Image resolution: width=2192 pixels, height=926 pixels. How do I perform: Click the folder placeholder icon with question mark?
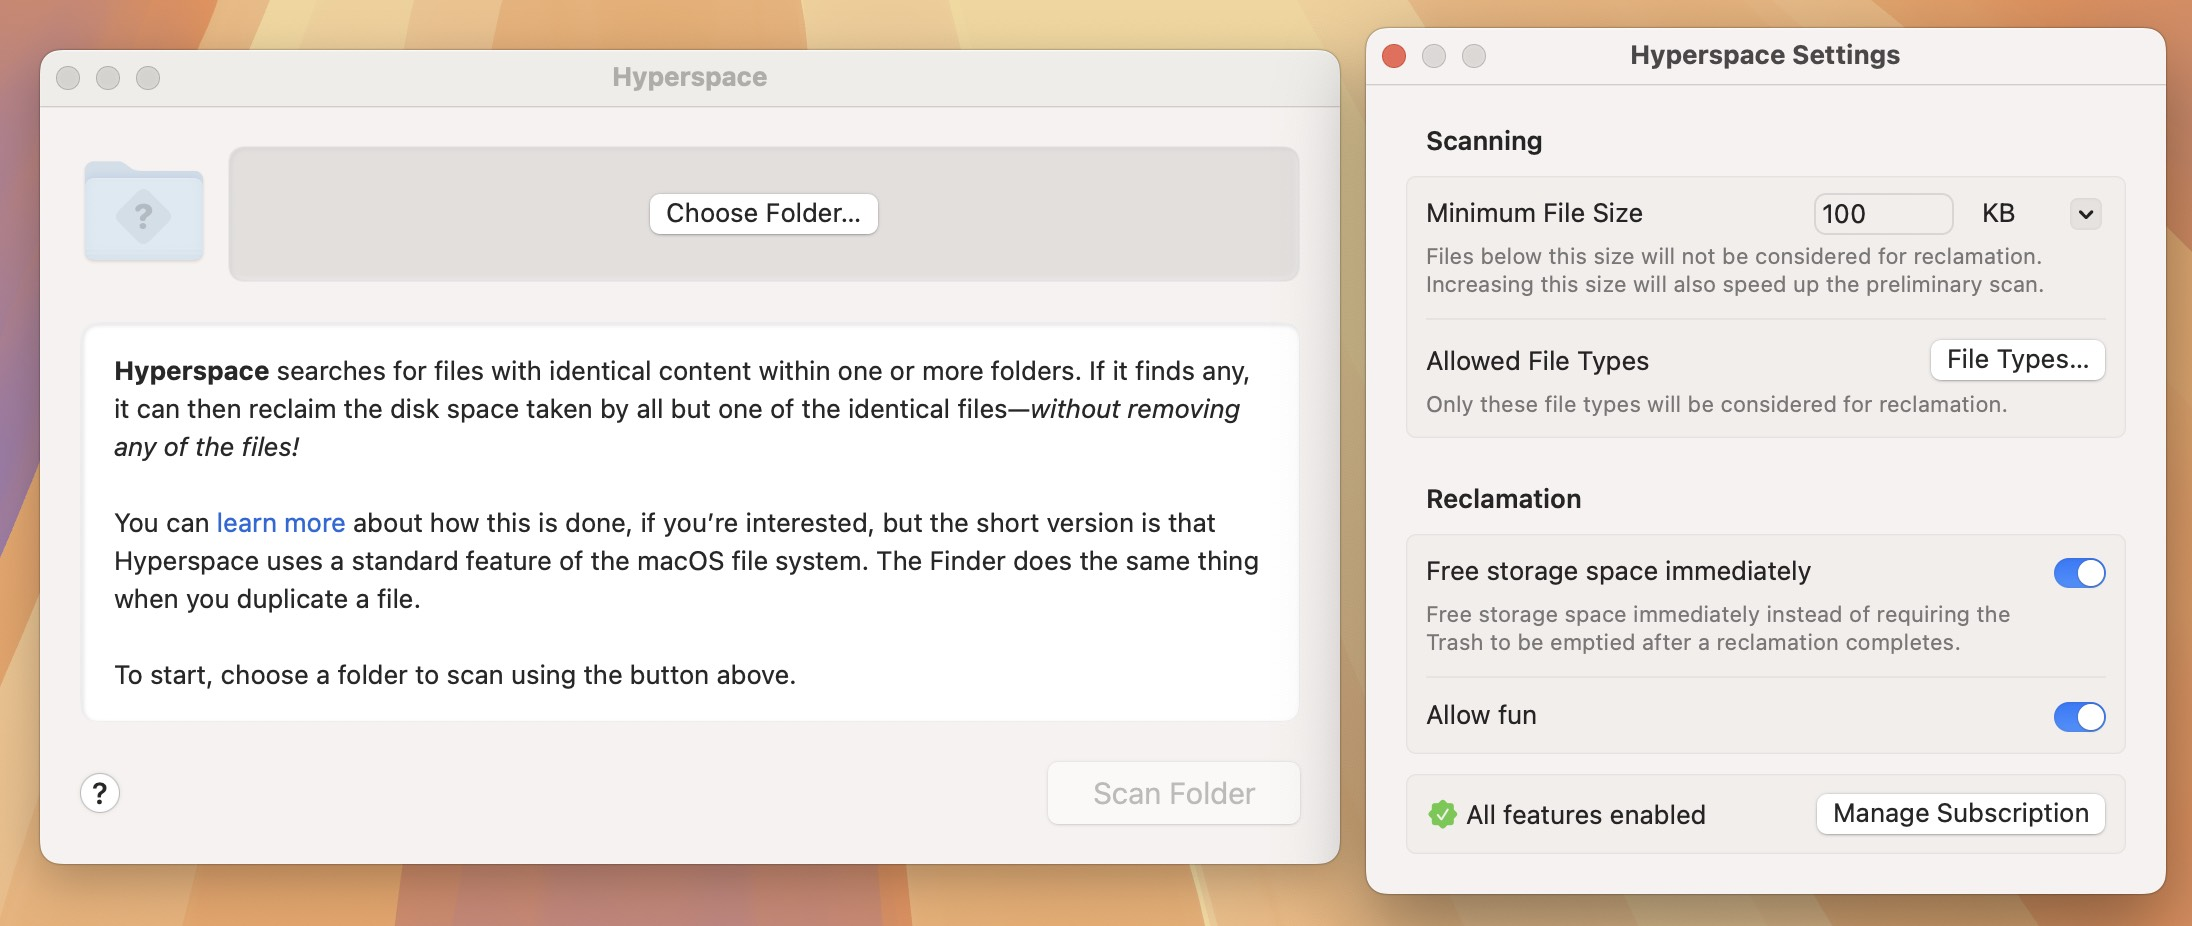144,211
